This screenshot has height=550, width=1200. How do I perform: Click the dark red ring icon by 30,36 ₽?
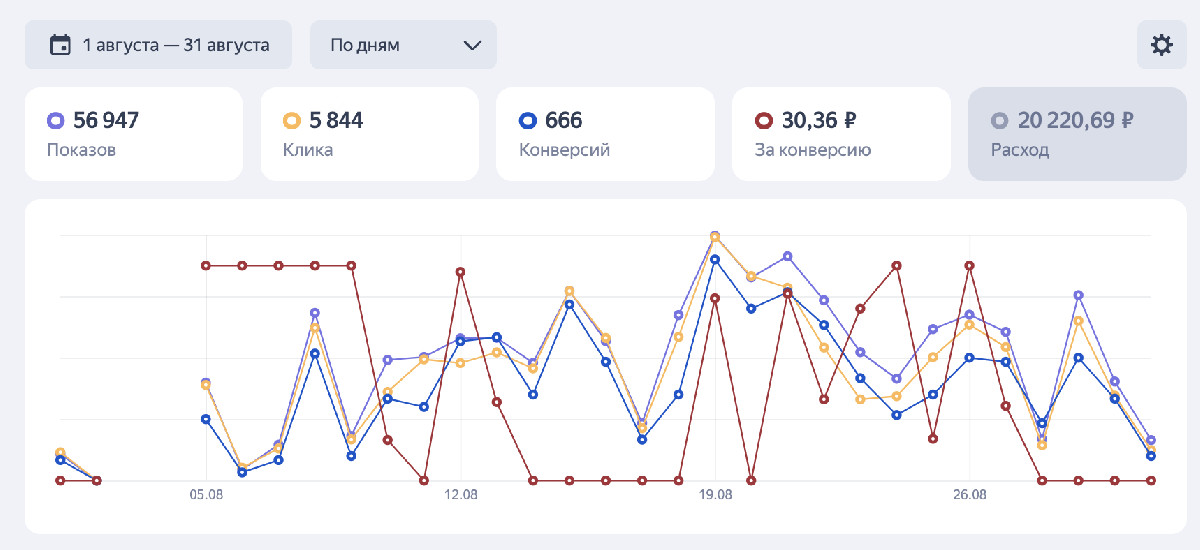pyautogui.click(x=763, y=121)
